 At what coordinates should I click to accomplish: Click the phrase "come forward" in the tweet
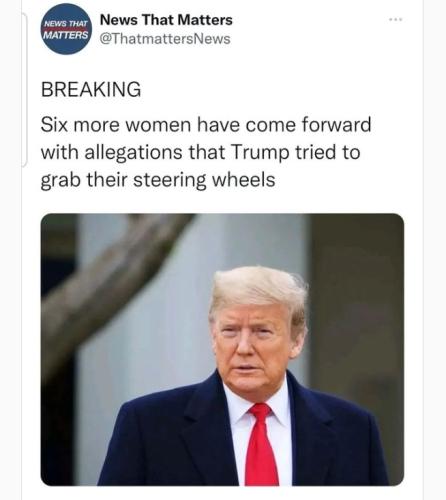pyautogui.click(x=308, y=125)
